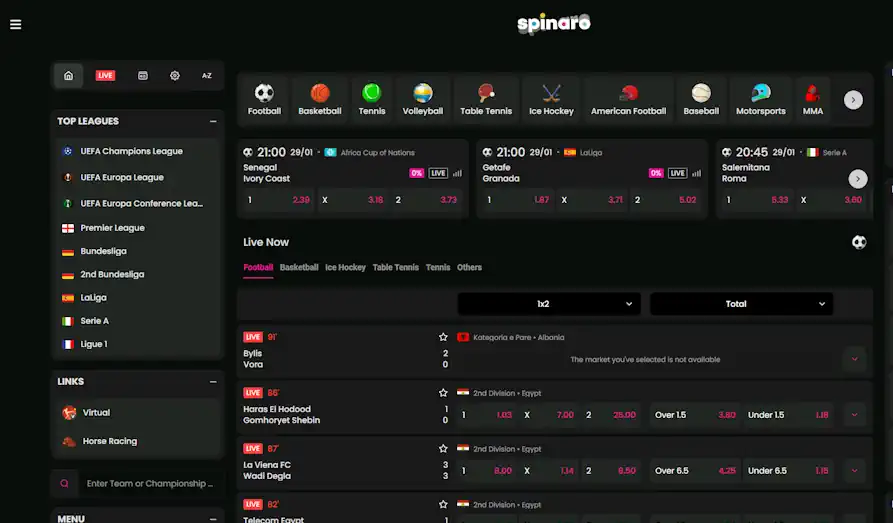The height and width of the screenshot is (523, 893).
Task: Collapse the Top Leagues panel
Action: pos(213,121)
